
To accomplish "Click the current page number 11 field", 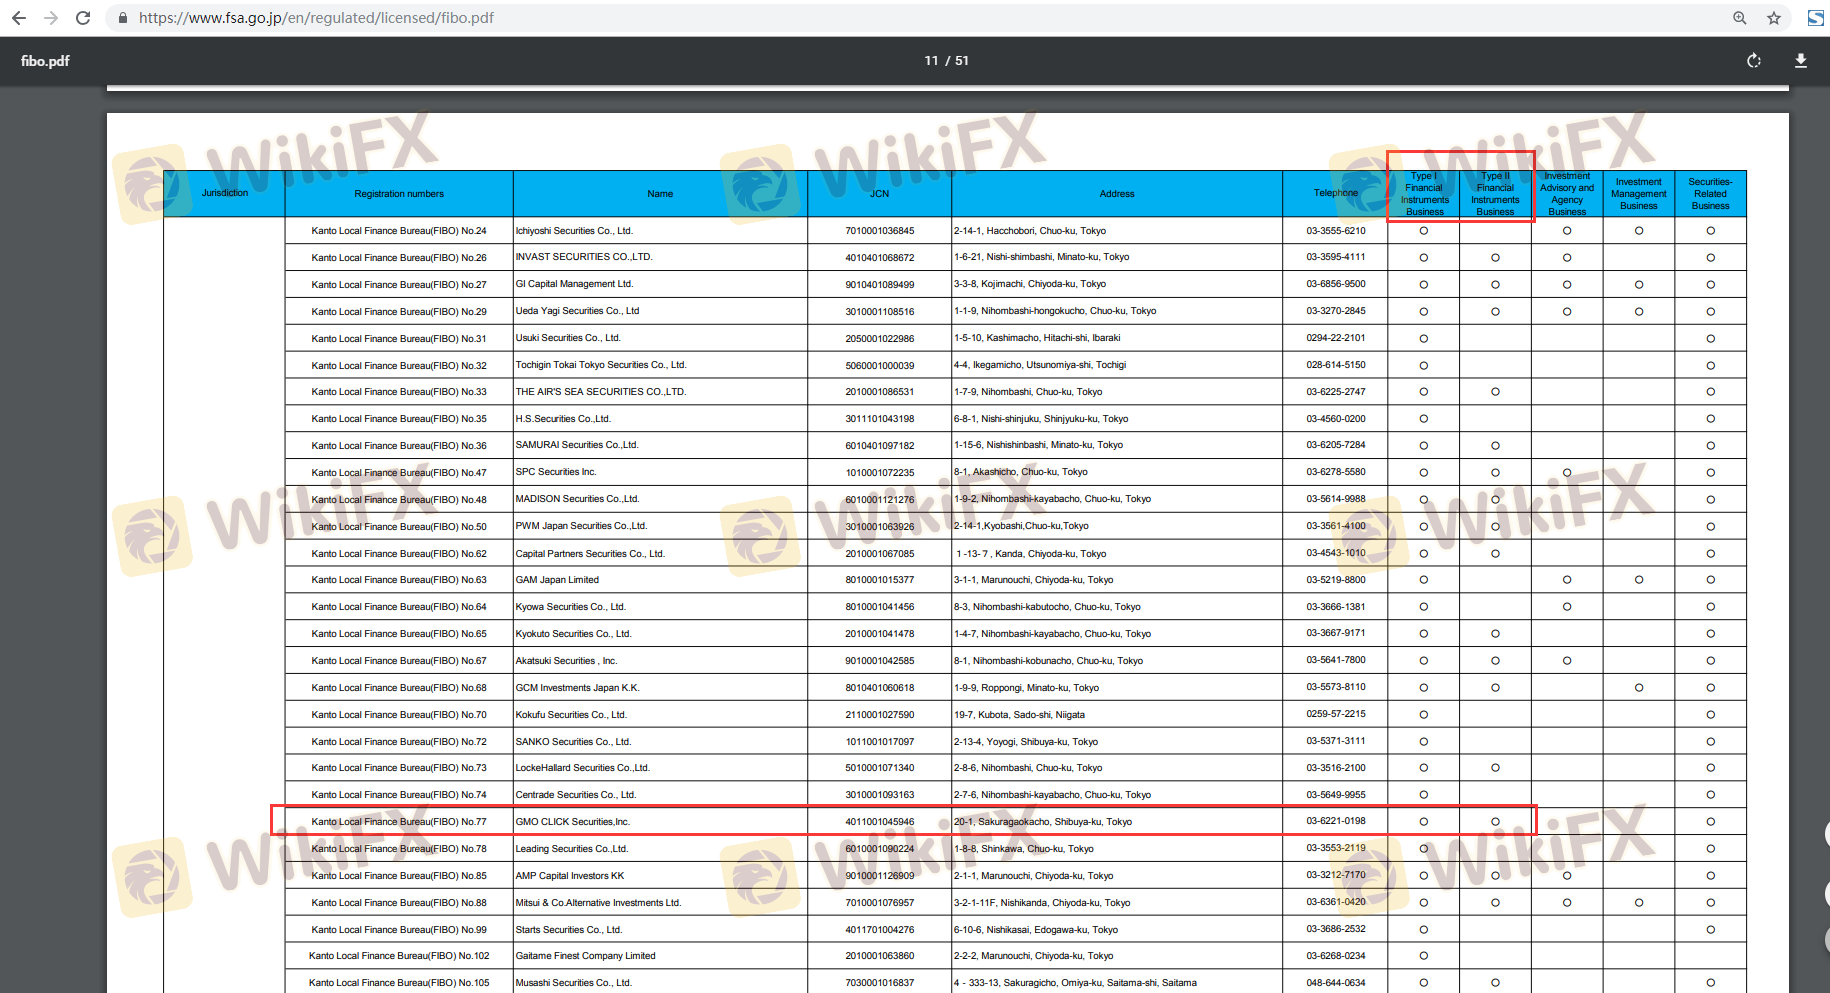I will 931,61.
